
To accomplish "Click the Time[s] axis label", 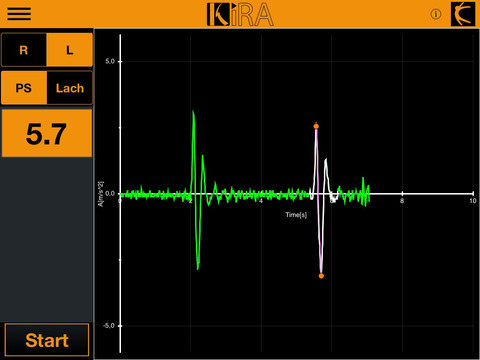I will coord(296,215).
